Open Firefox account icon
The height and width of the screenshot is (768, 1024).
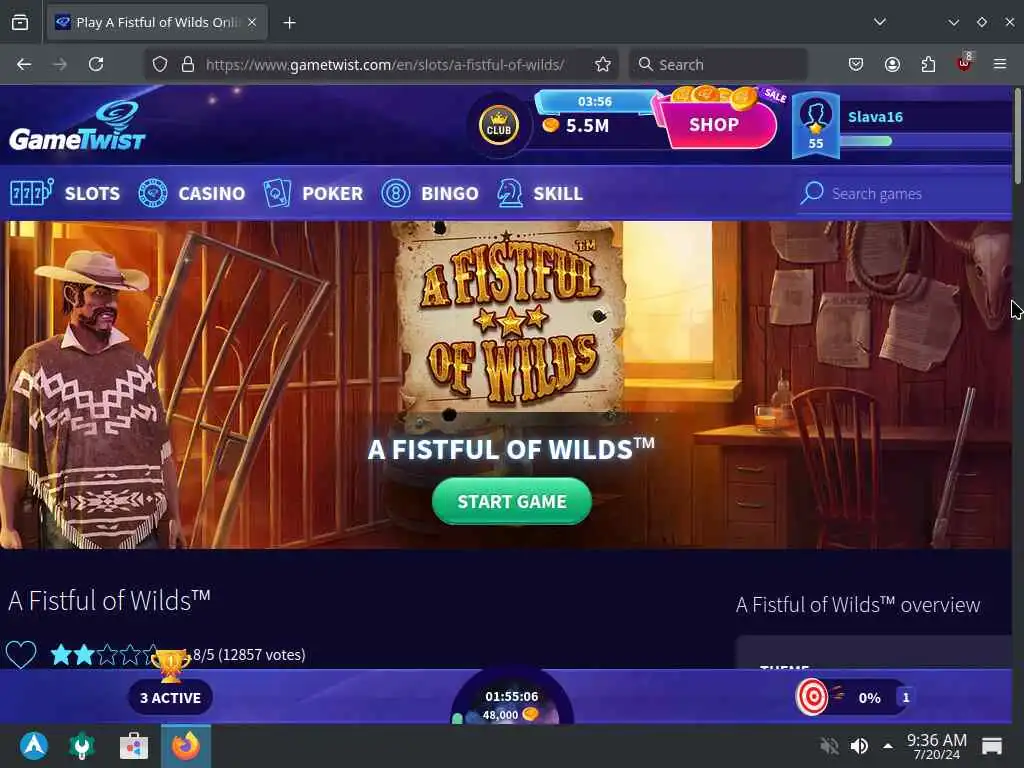coord(892,64)
